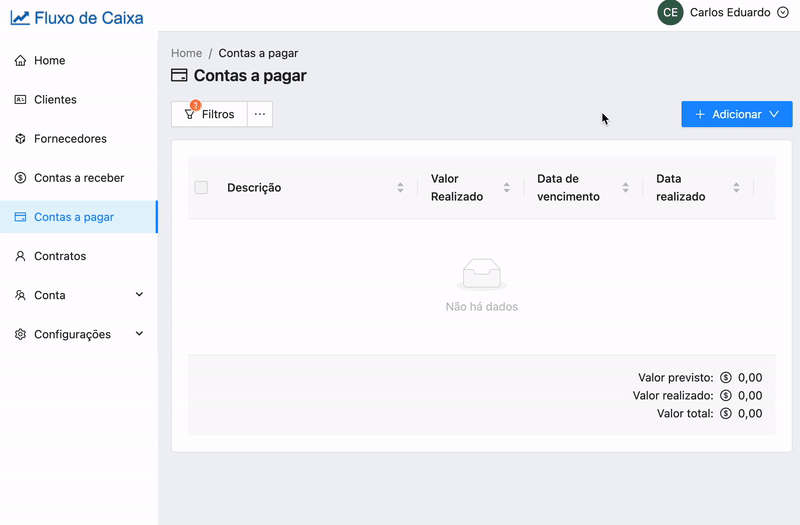Screen dimensions: 800x525
Task: Sort by Valor Realizado sort arrows
Action: 507,188
